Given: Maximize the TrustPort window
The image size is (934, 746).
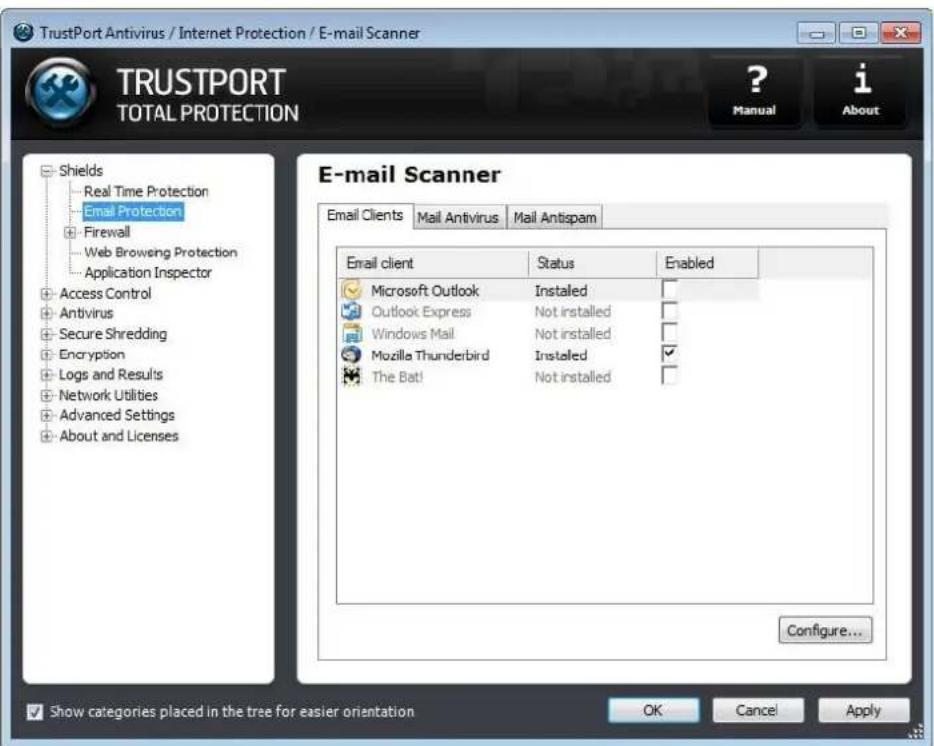Looking at the screenshot, I should point(858,33).
